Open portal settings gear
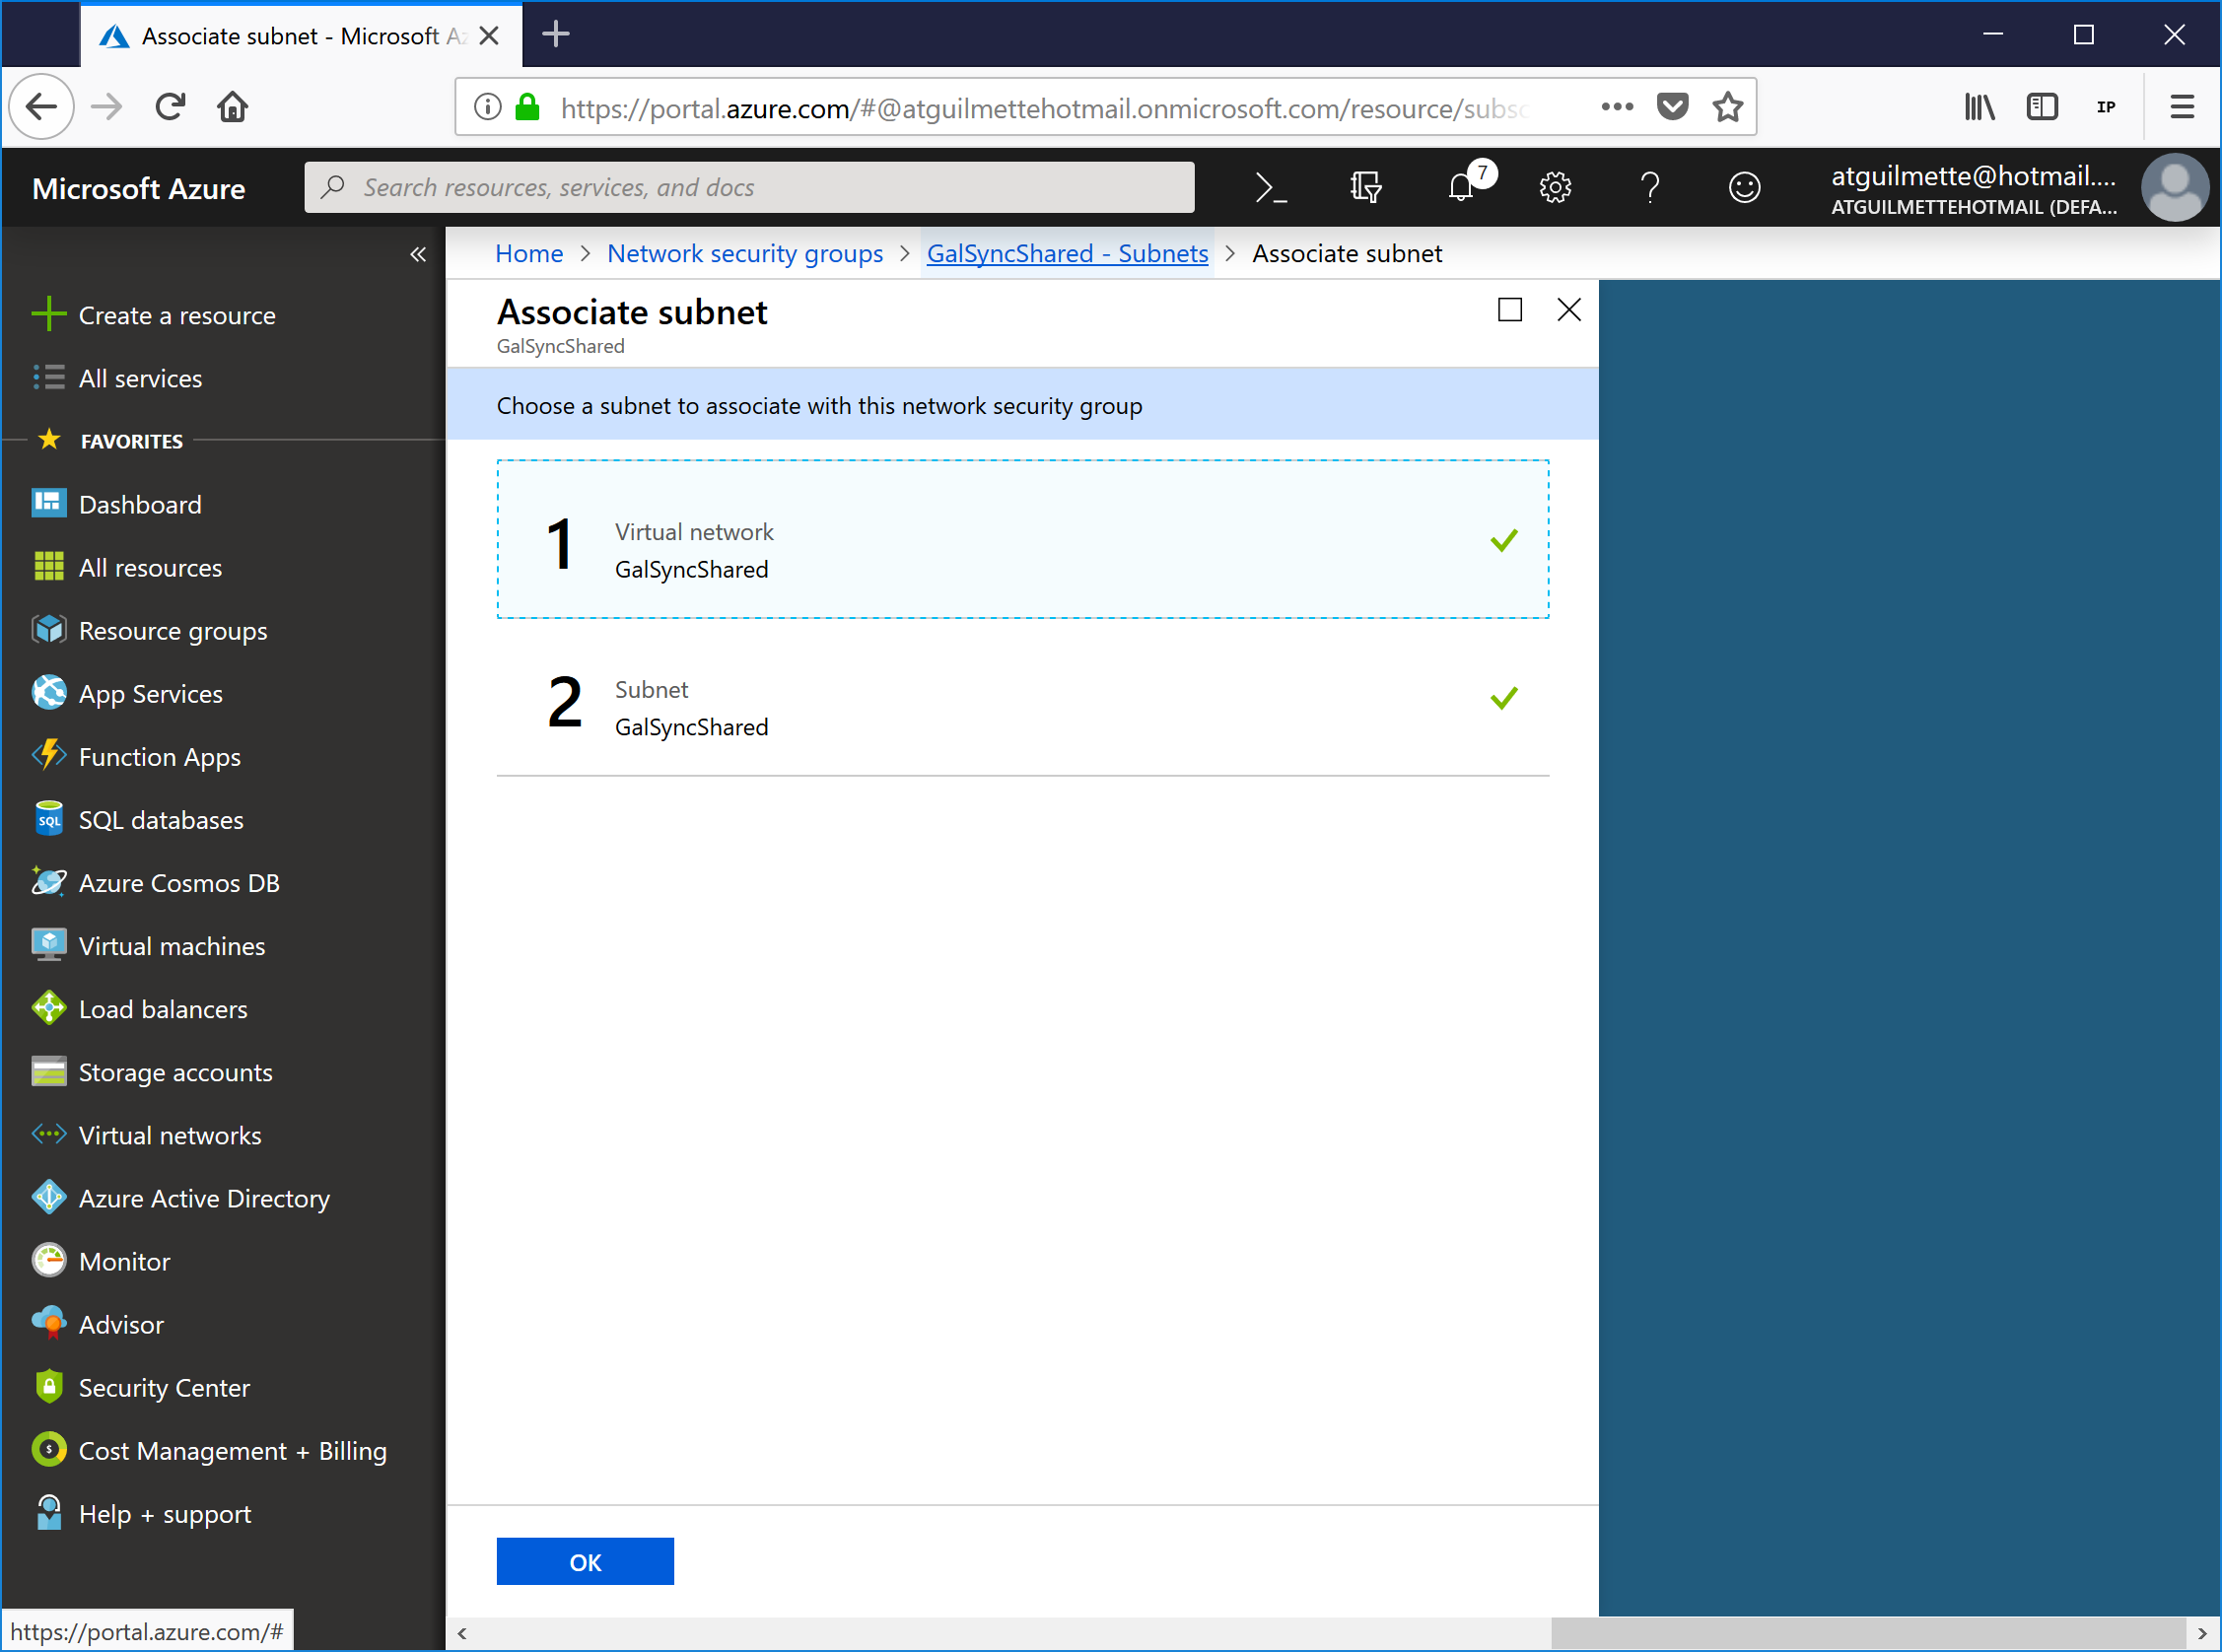The image size is (2222, 1652). [1555, 188]
